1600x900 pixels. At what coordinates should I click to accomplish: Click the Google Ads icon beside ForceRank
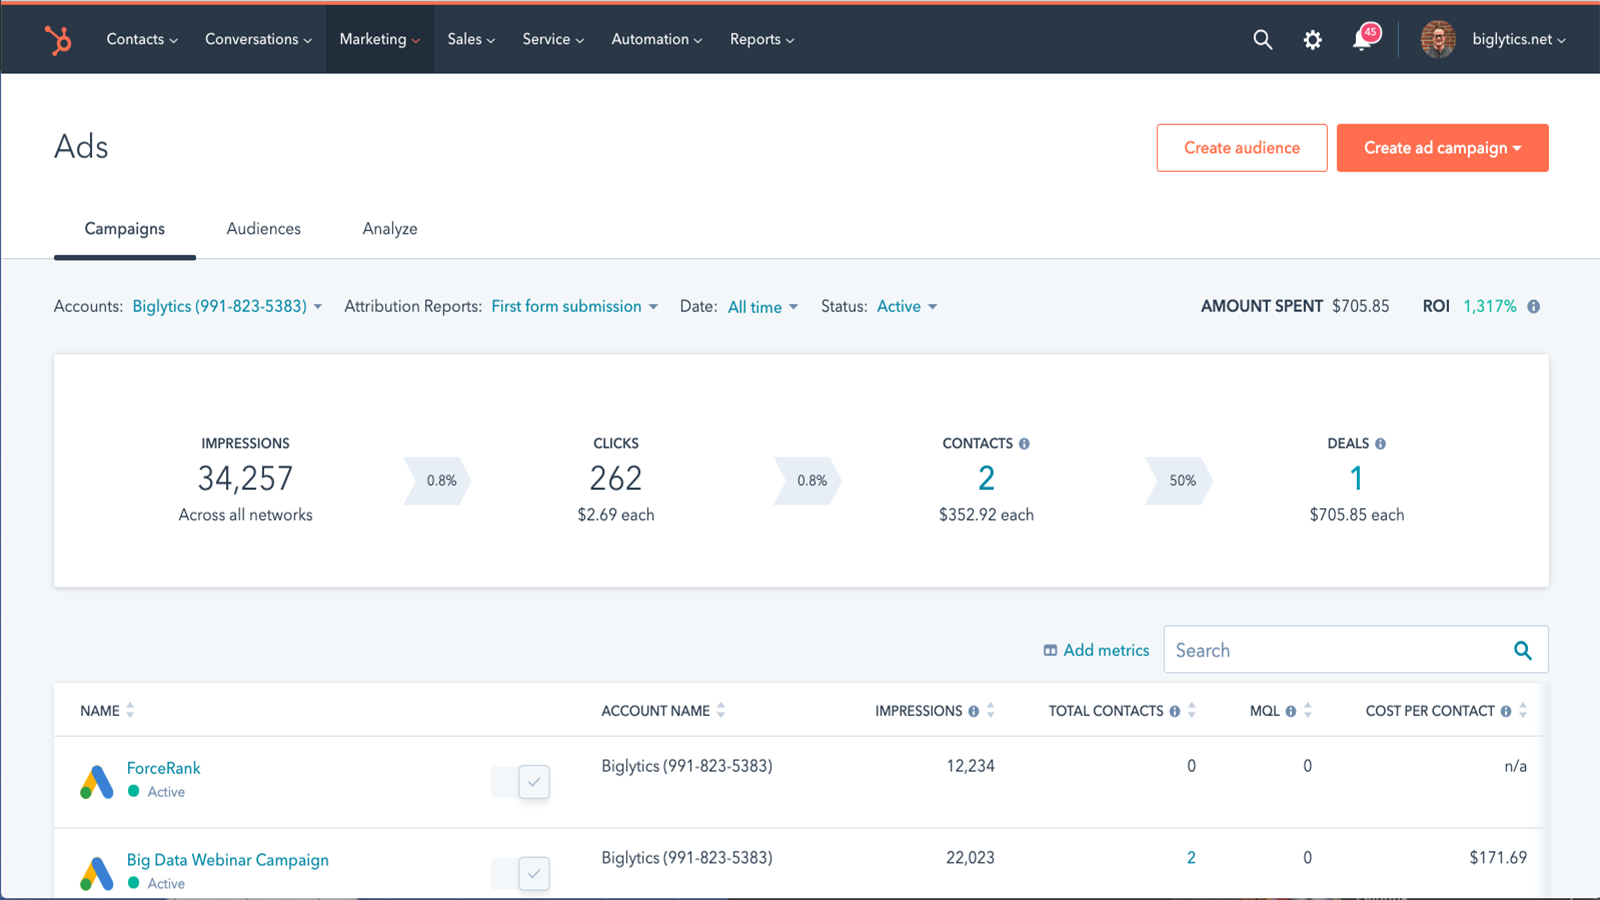click(96, 780)
